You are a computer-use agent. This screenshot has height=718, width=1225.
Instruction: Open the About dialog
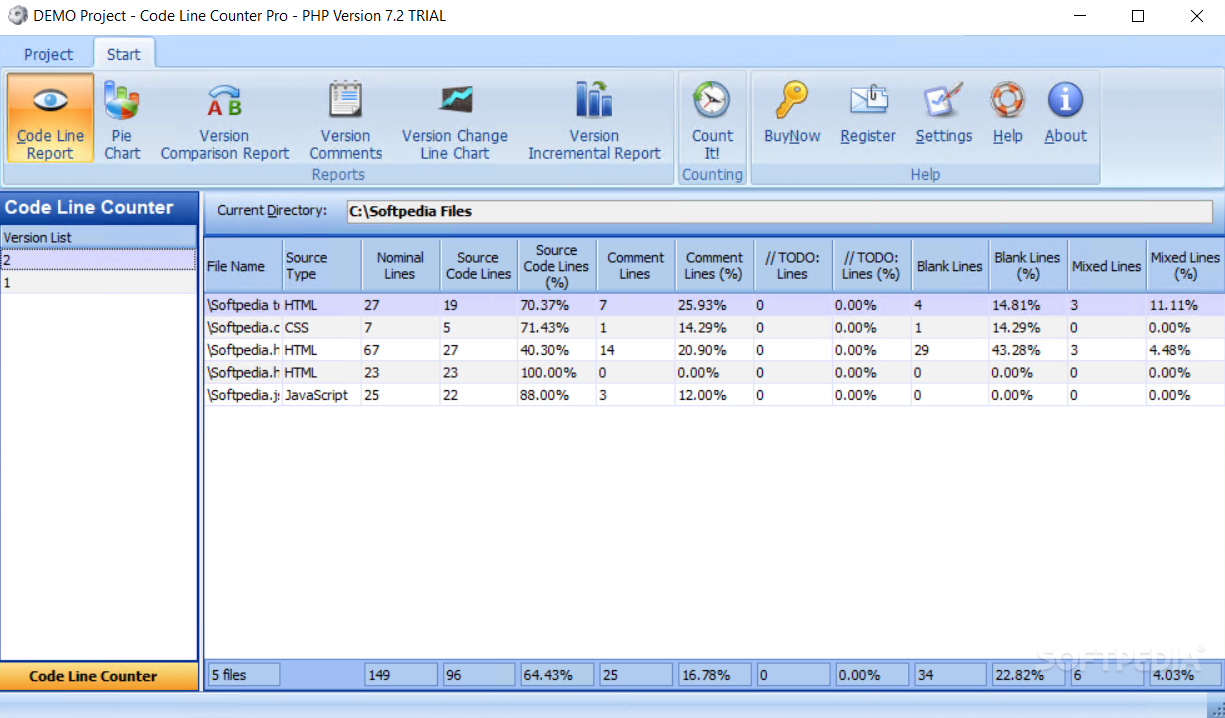click(x=1066, y=112)
